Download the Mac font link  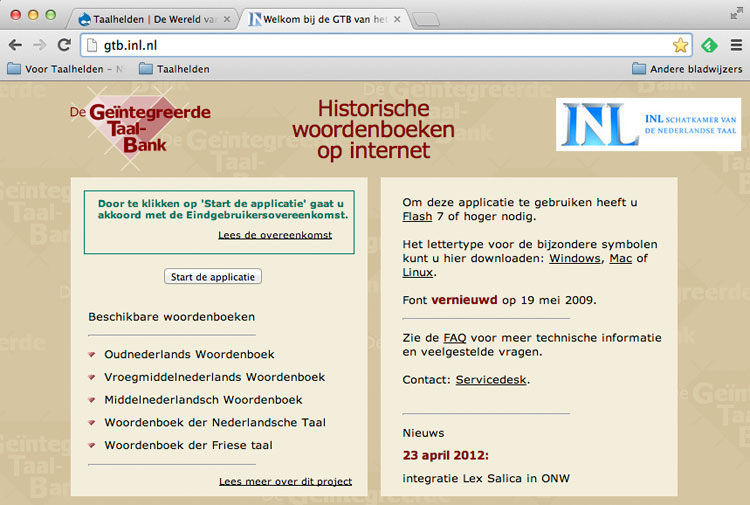coord(620,258)
